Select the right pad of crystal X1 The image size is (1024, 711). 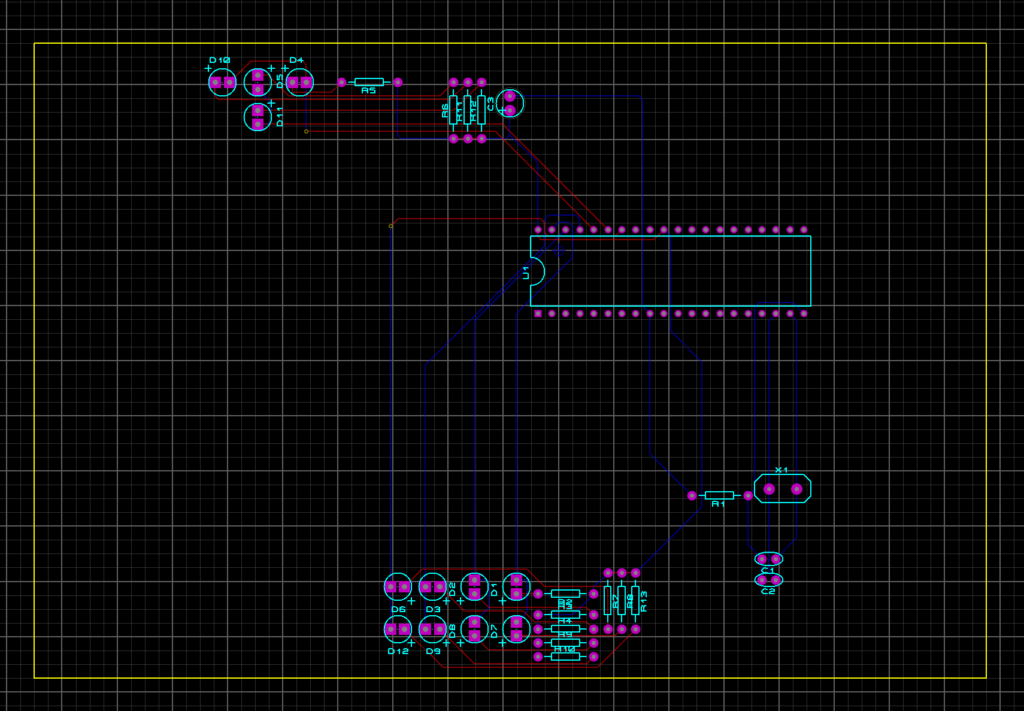(796, 489)
